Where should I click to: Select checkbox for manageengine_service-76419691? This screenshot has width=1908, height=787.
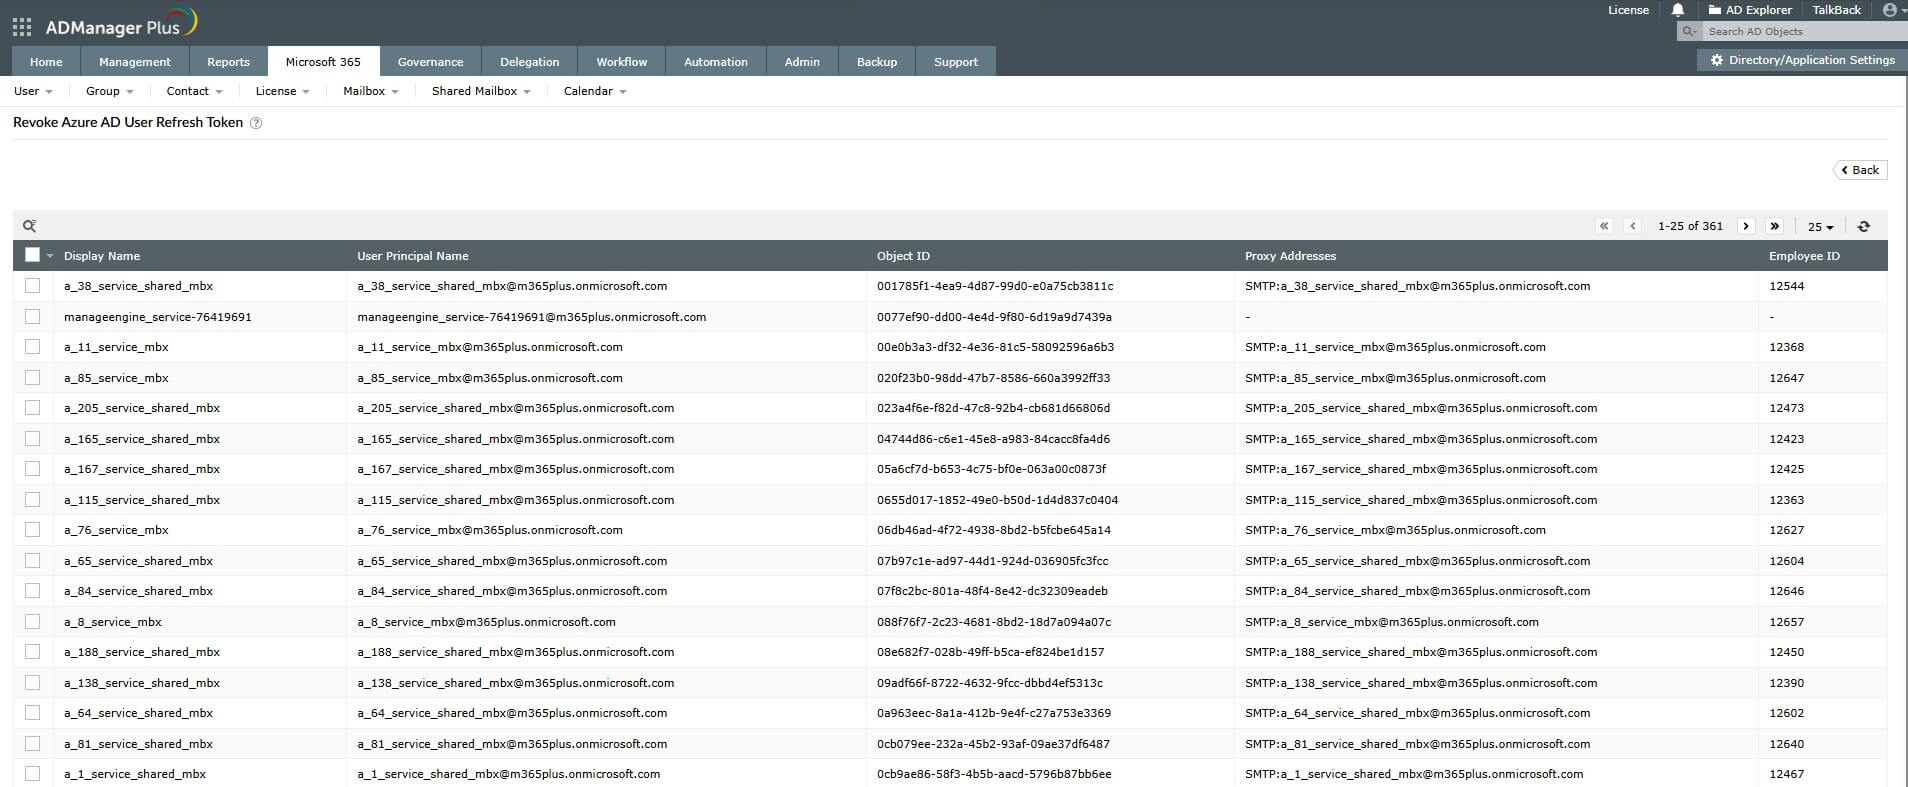(32, 317)
